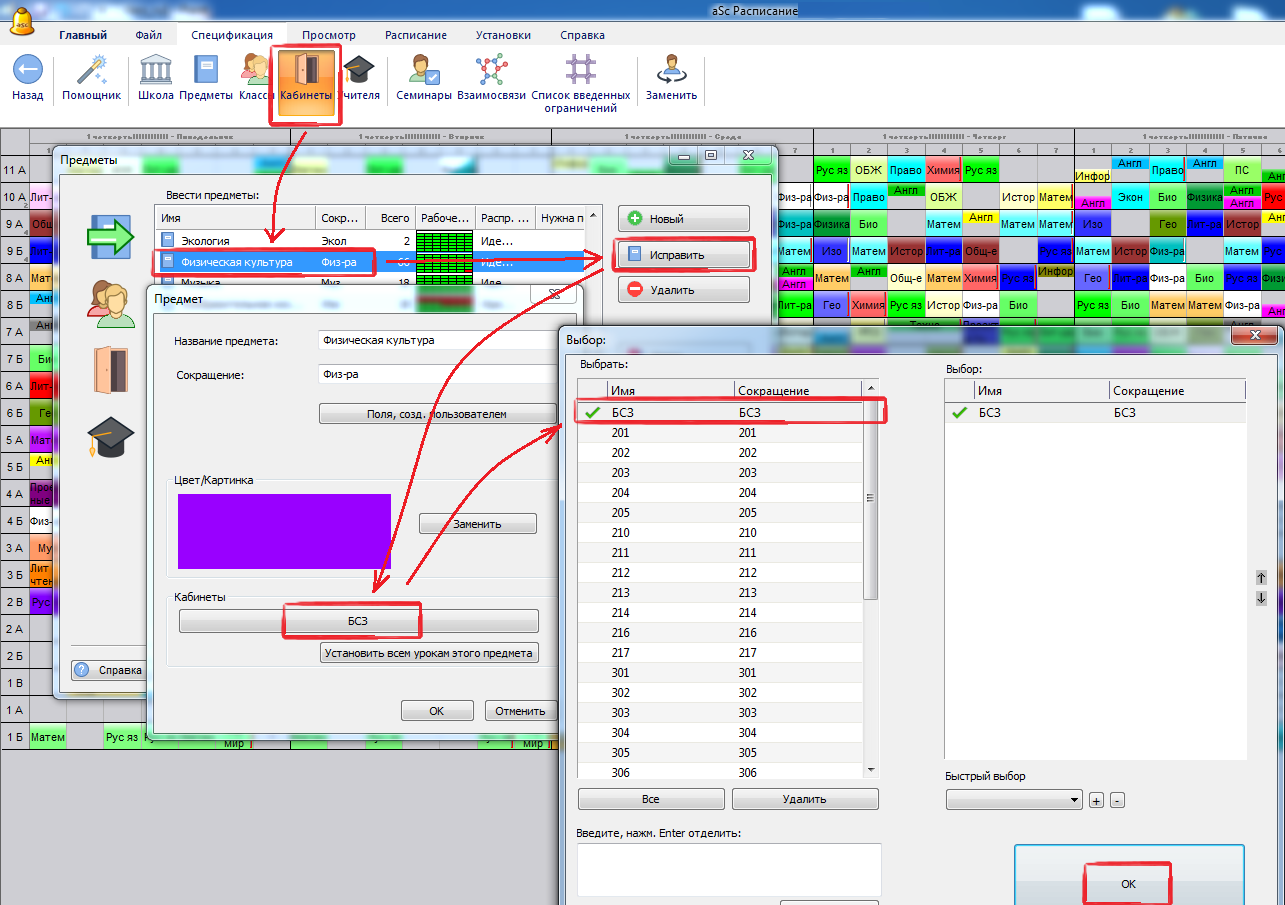Image resolution: width=1285 pixels, height=905 pixels.
Task: Click the Исправить button
Action: (x=683, y=255)
